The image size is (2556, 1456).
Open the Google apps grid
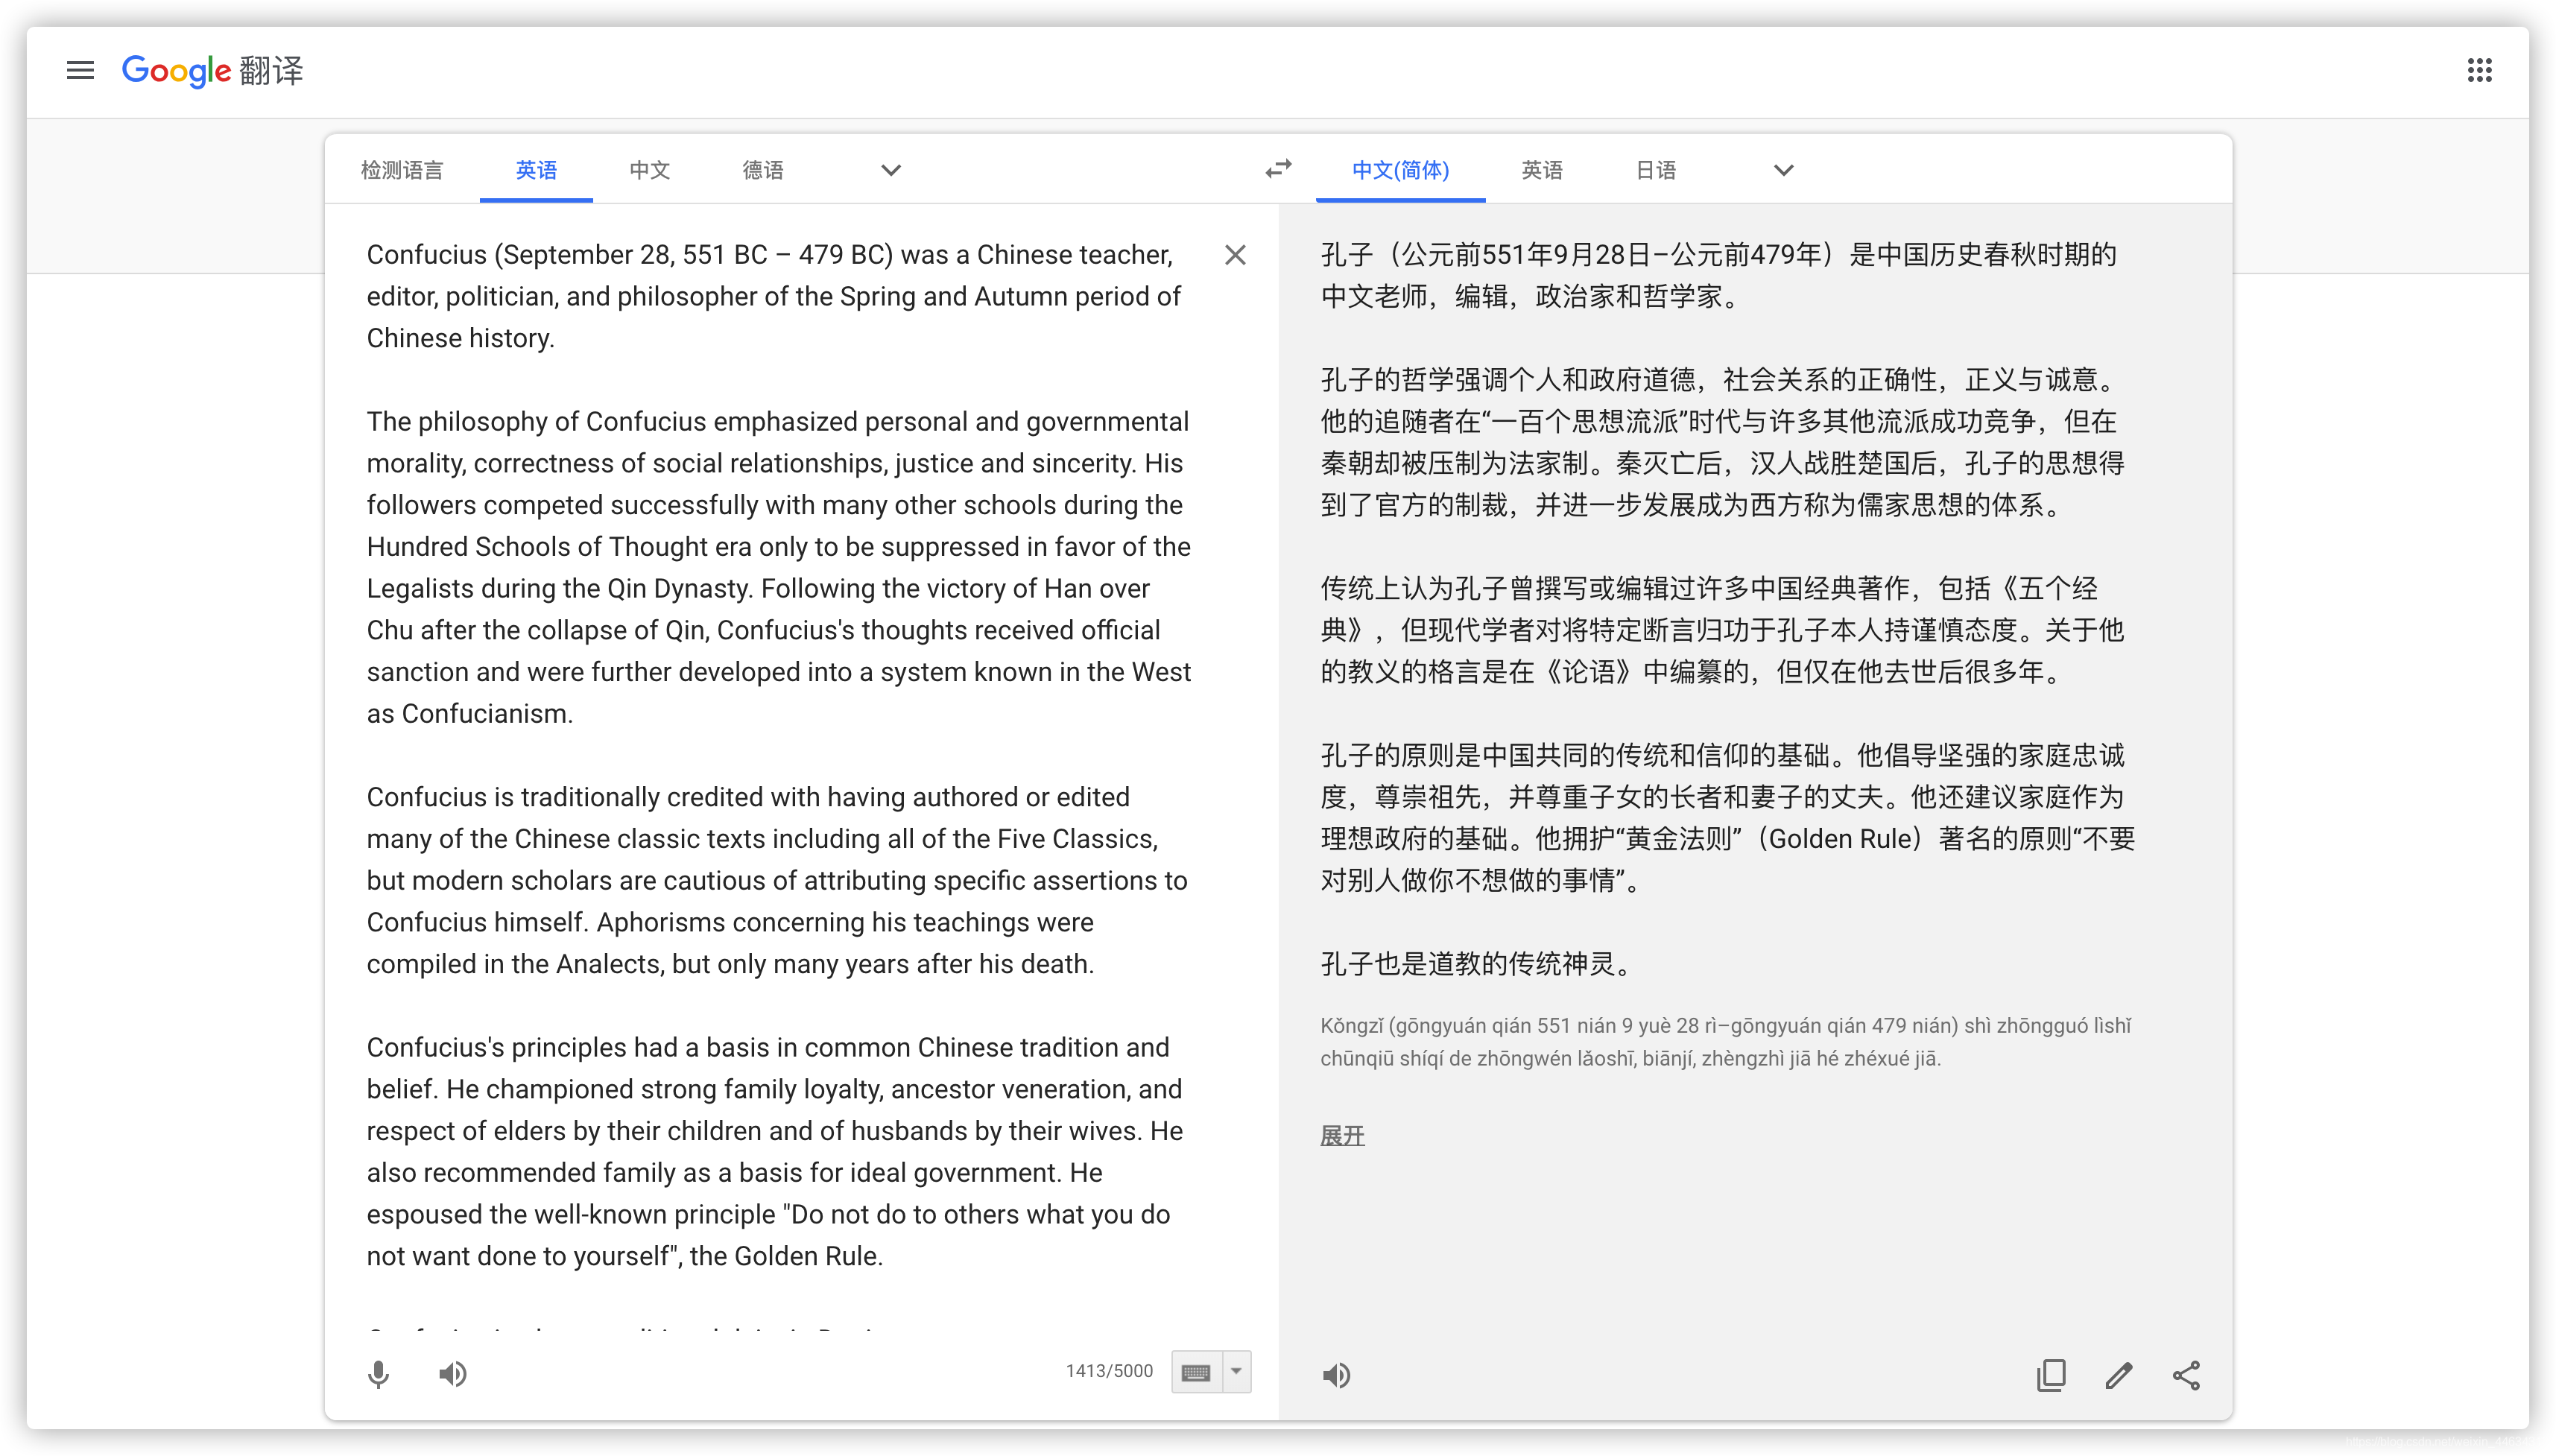point(2479,70)
